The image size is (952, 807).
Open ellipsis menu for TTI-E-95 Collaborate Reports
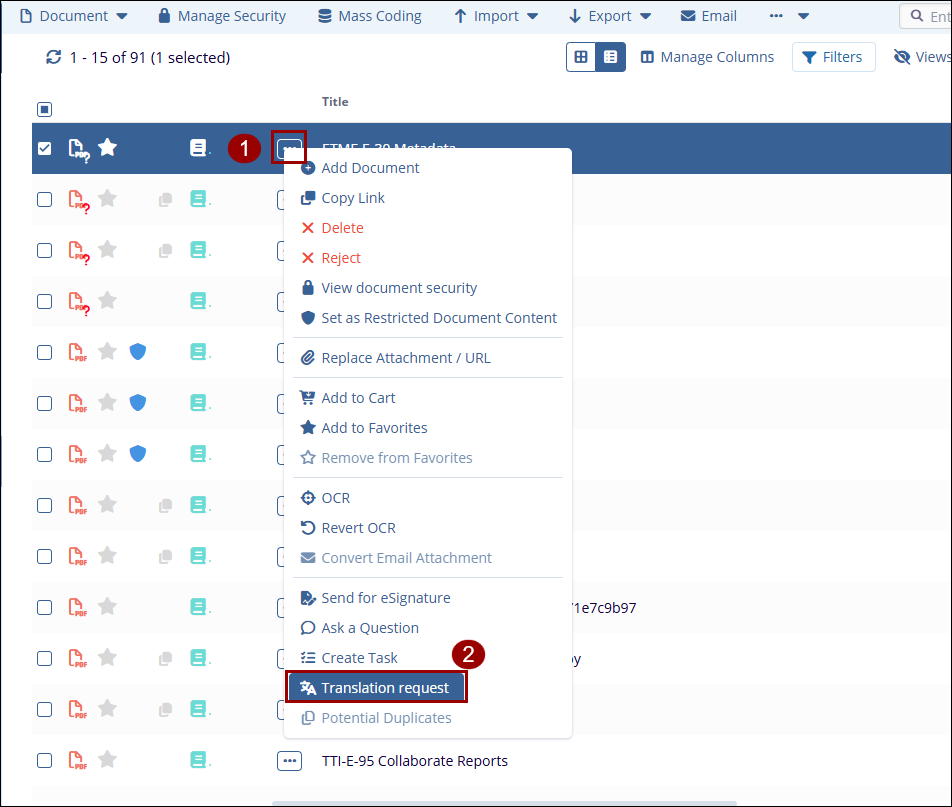(289, 761)
